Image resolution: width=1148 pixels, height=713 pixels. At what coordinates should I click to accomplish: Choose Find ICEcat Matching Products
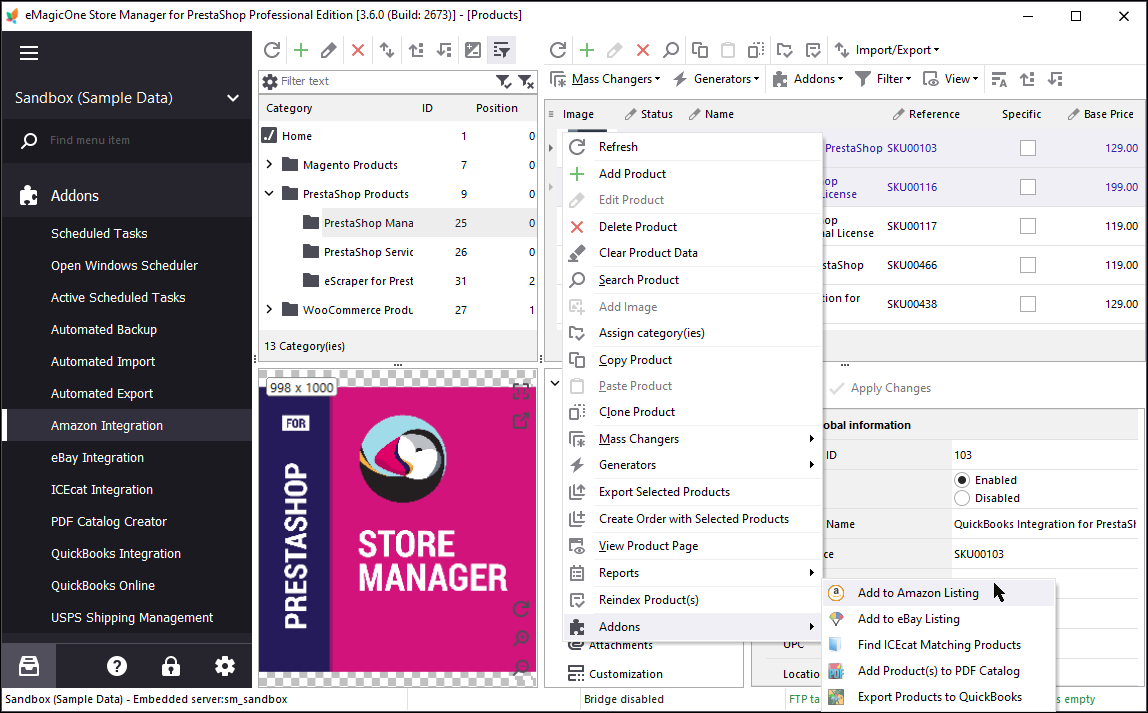(939, 645)
